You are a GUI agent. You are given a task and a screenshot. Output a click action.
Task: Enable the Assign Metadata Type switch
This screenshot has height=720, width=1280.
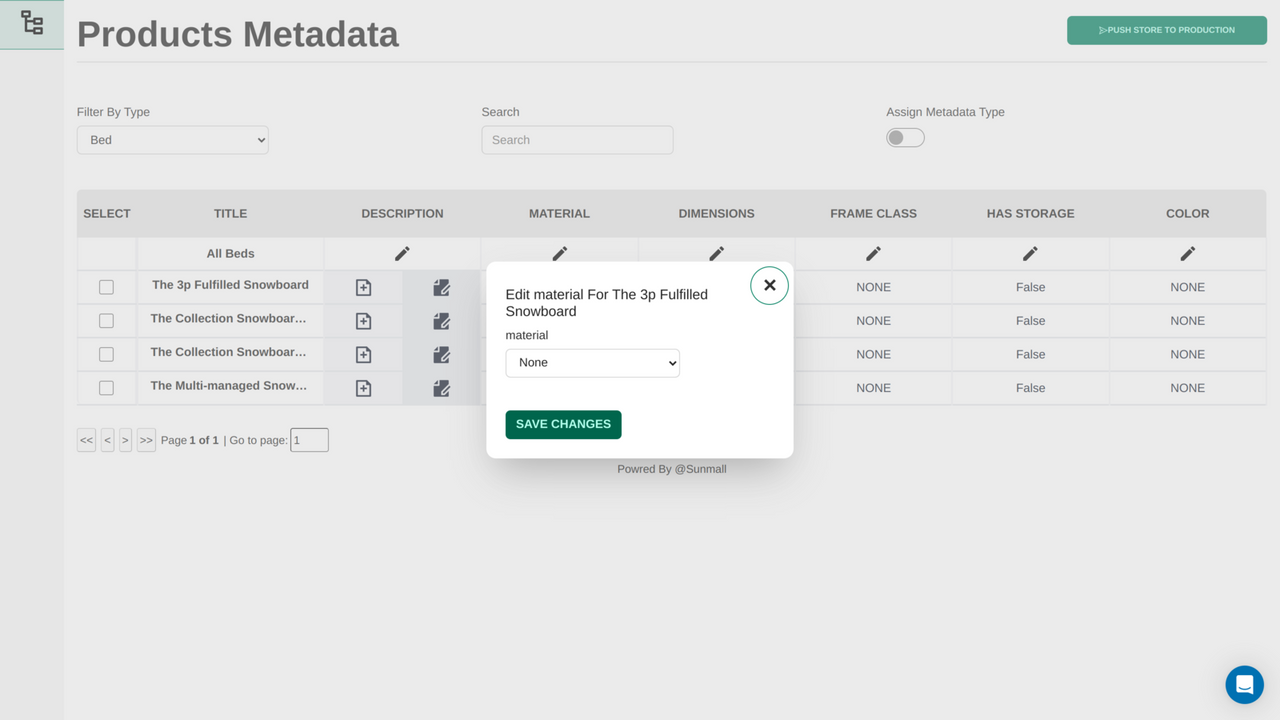click(905, 137)
